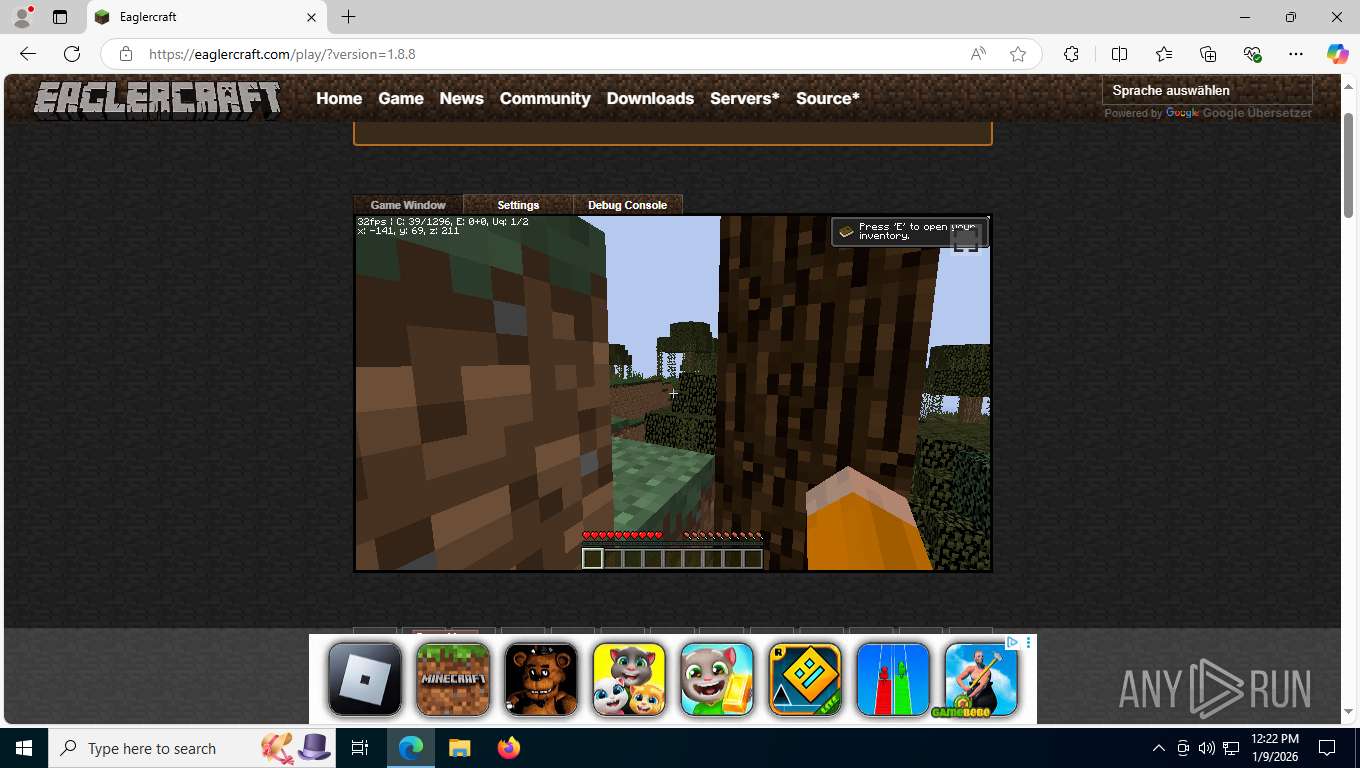Click the taskbar search box
The height and width of the screenshot is (768, 1360).
pos(190,748)
